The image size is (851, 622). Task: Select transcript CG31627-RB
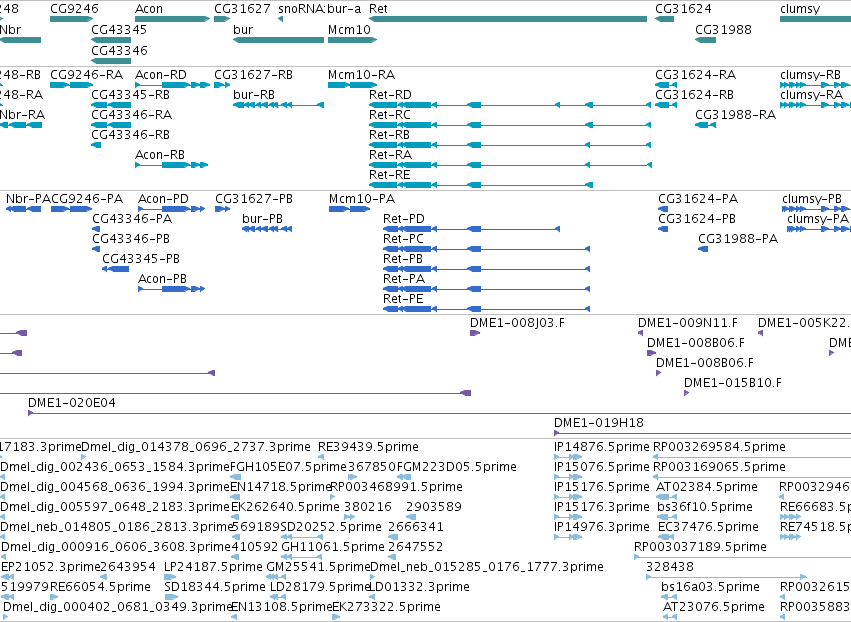pos(253,74)
